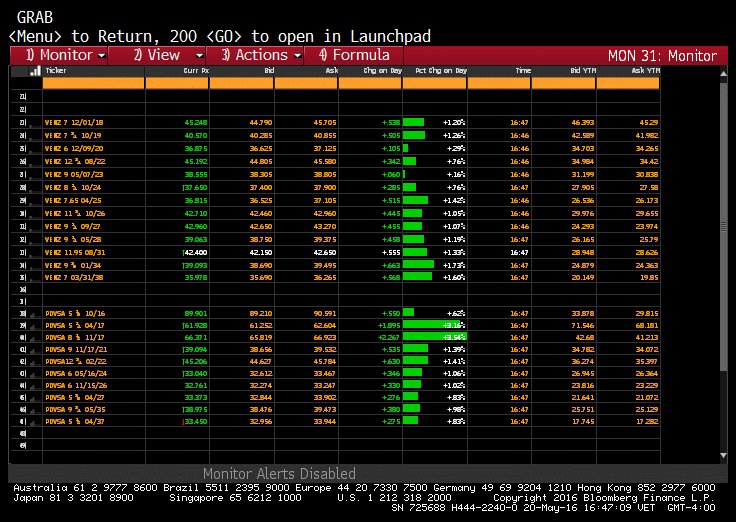Screen dimensions: 736x522
Task: Click current price 89.901 cell
Action: coord(196,314)
